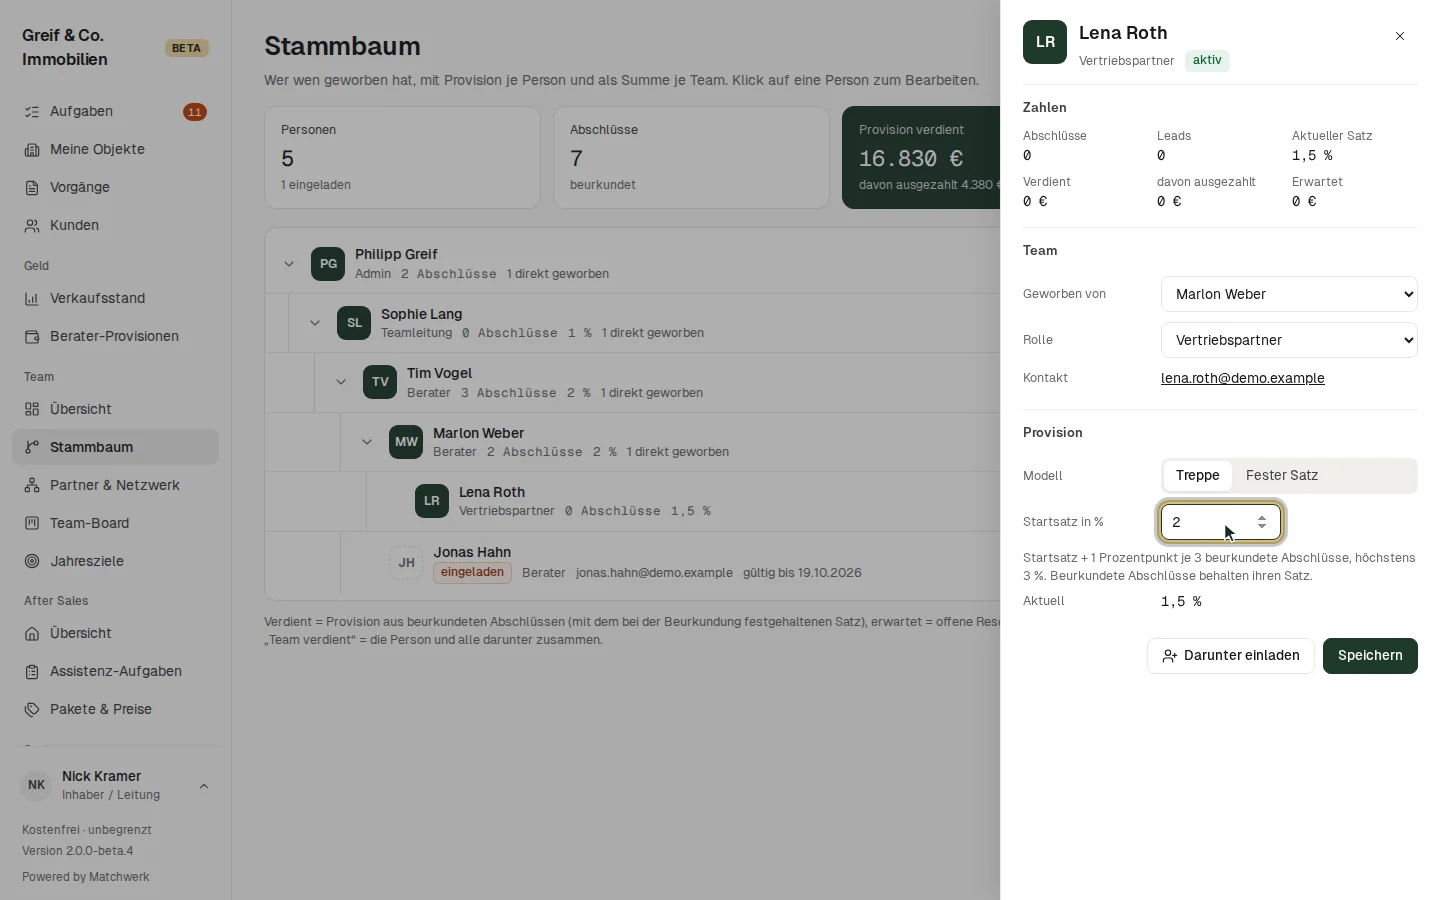Click the Abschlüsse summary card
This screenshot has height=900, width=1440.
691,158
